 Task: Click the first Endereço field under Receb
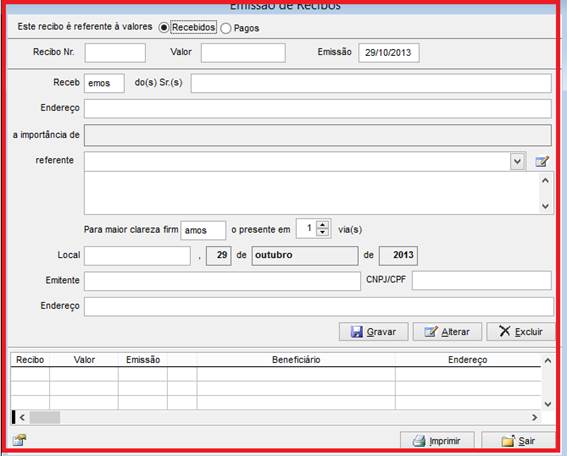(317, 108)
